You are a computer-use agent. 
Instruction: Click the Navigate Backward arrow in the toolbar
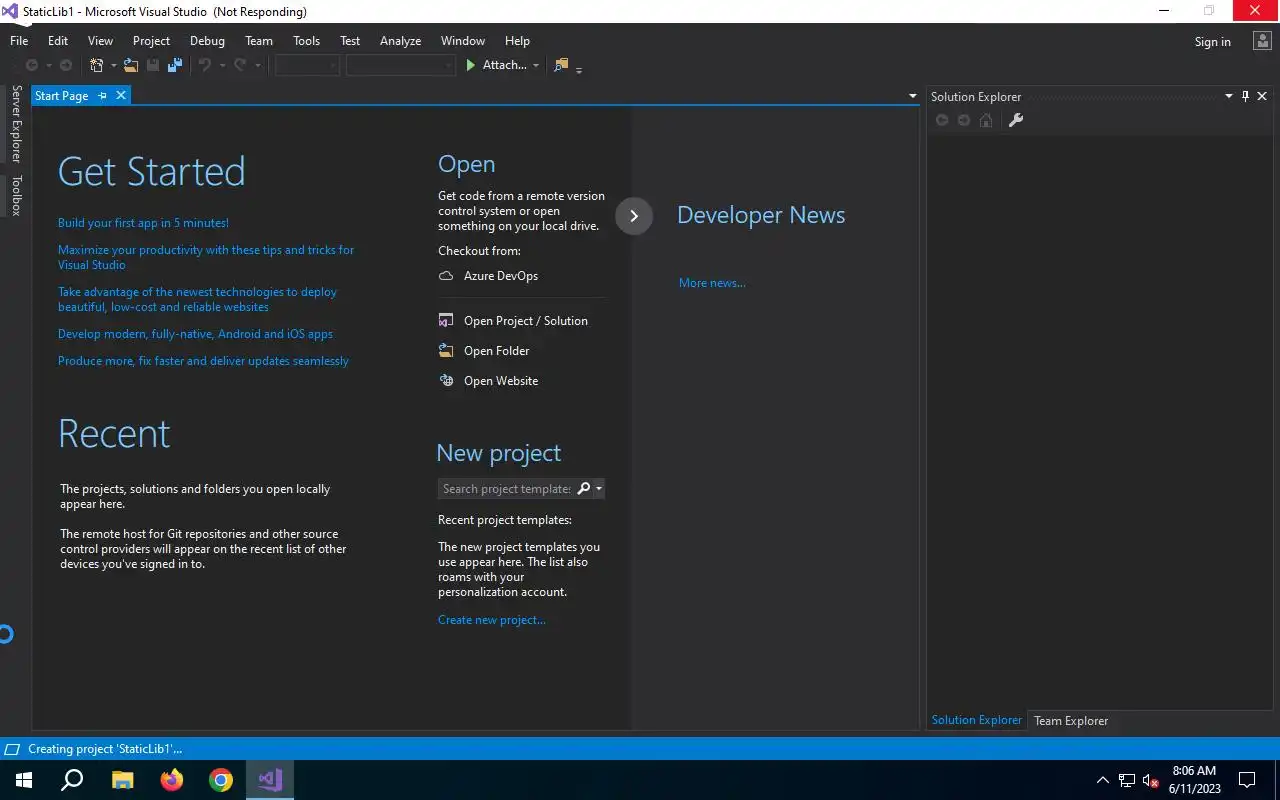pos(32,65)
